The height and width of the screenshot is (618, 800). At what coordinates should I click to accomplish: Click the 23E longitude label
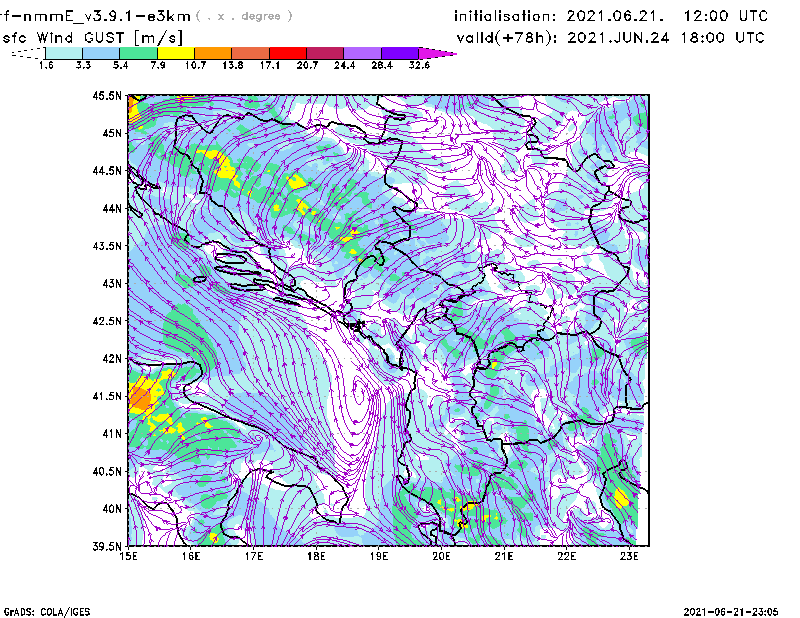629,556
